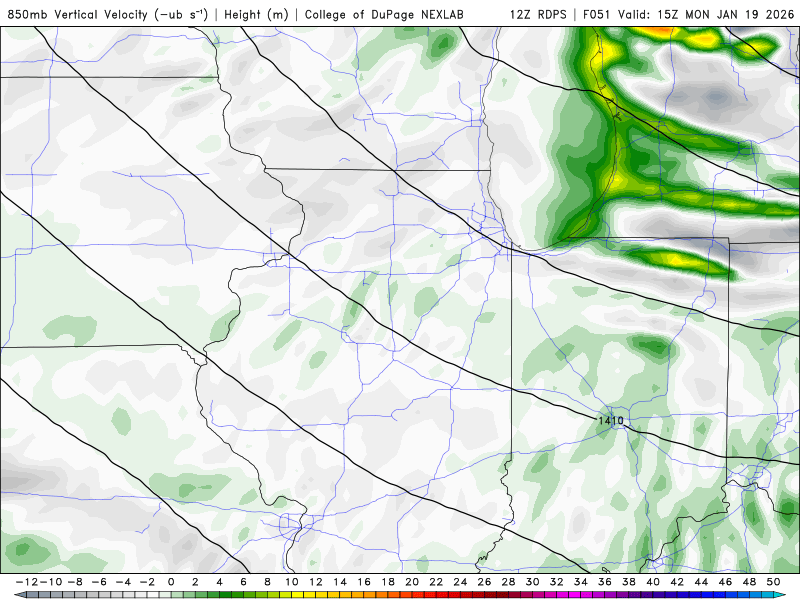
Task: Click the '850mb Vertical Velocity' title text
Action: 78,14
